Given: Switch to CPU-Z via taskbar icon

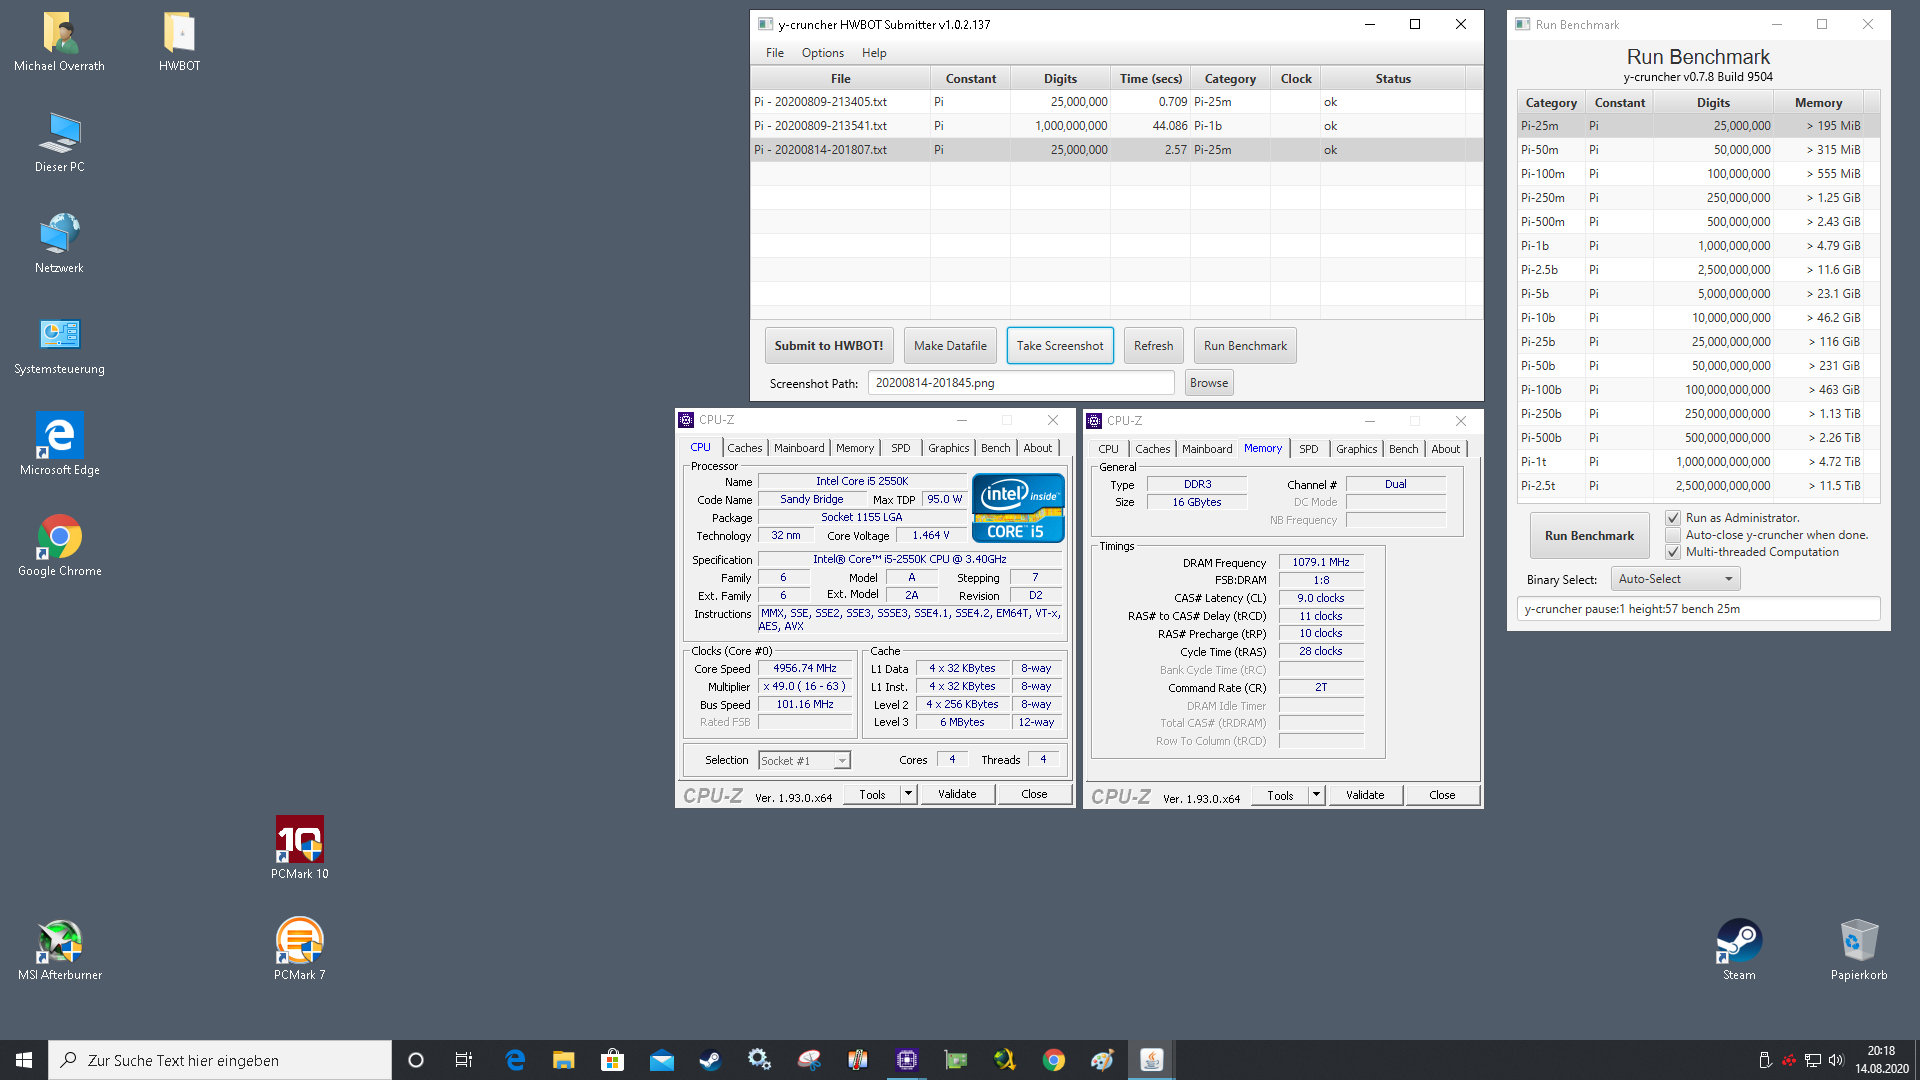Looking at the screenshot, I should coord(907,1060).
